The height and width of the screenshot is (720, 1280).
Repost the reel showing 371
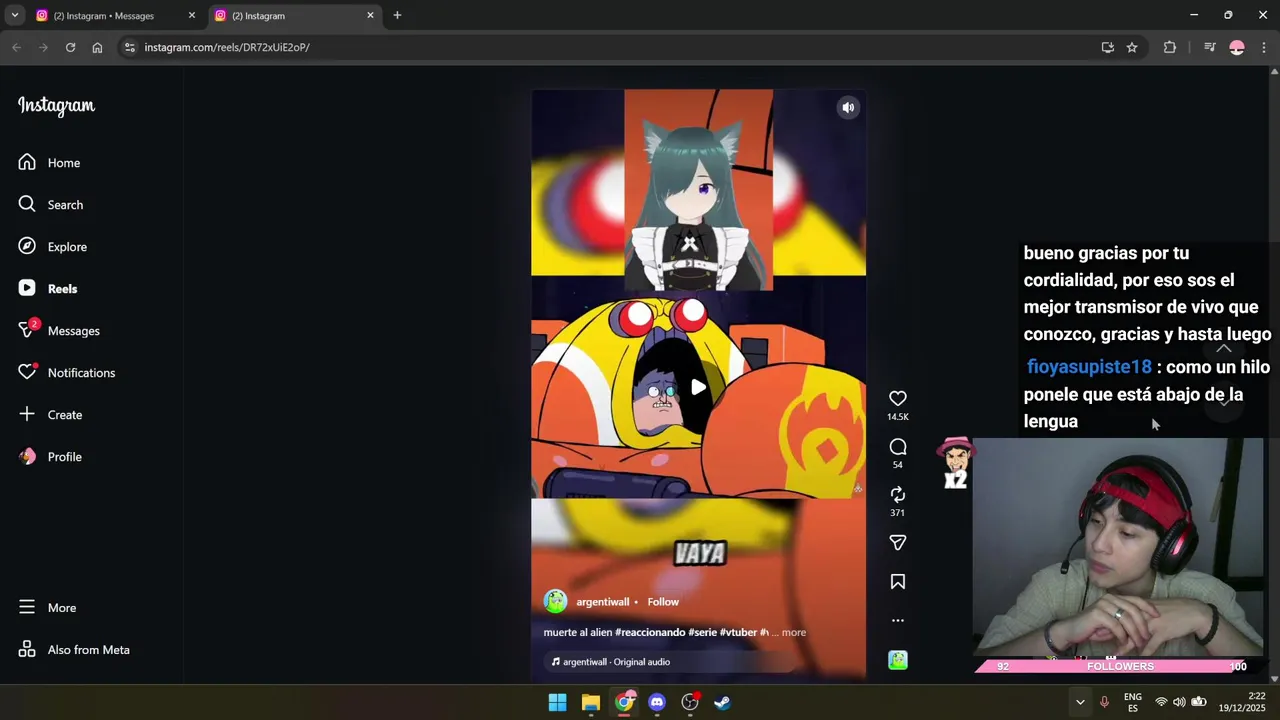pyautogui.click(x=898, y=495)
